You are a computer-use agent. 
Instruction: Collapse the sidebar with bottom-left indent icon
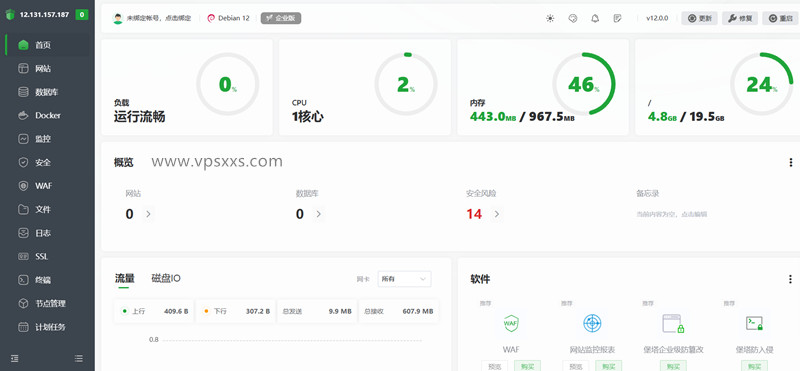(x=14, y=358)
